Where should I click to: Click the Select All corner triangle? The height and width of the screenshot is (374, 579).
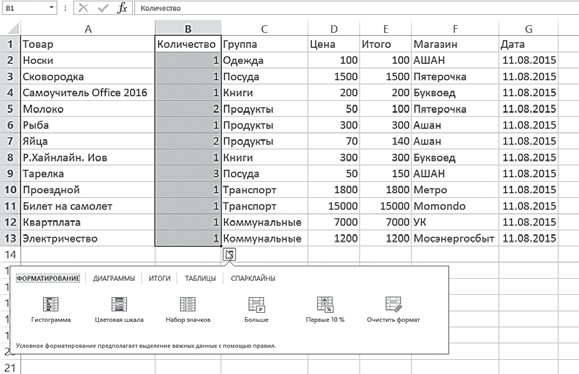[13, 28]
